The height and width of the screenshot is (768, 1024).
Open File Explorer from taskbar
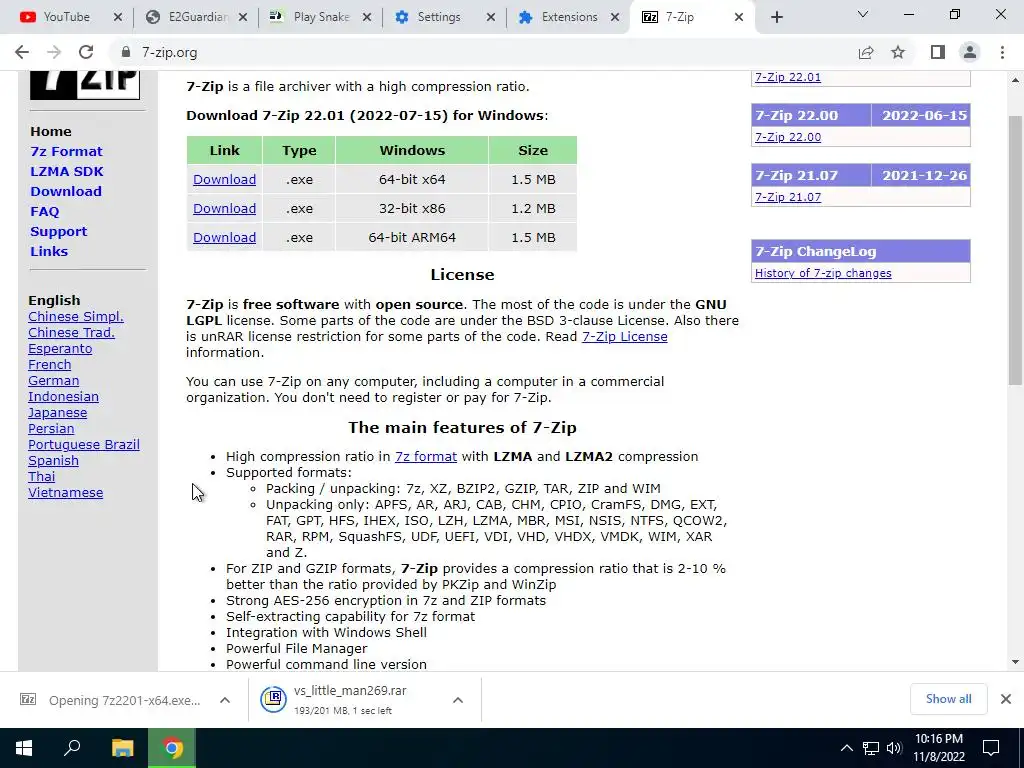coord(122,748)
